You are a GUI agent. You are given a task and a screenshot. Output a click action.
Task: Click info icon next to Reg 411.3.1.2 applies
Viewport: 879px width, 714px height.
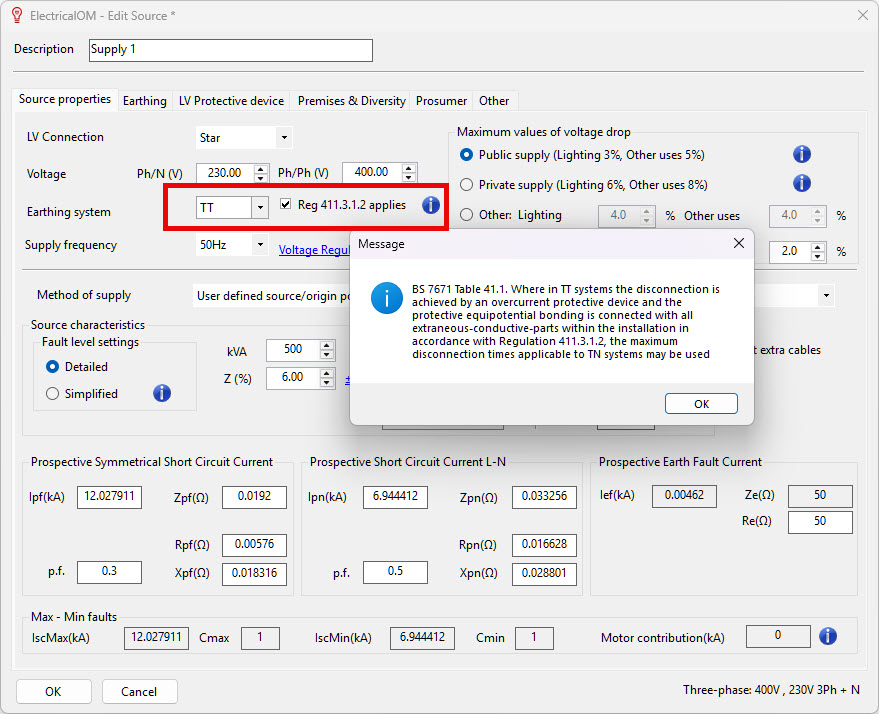430,205
